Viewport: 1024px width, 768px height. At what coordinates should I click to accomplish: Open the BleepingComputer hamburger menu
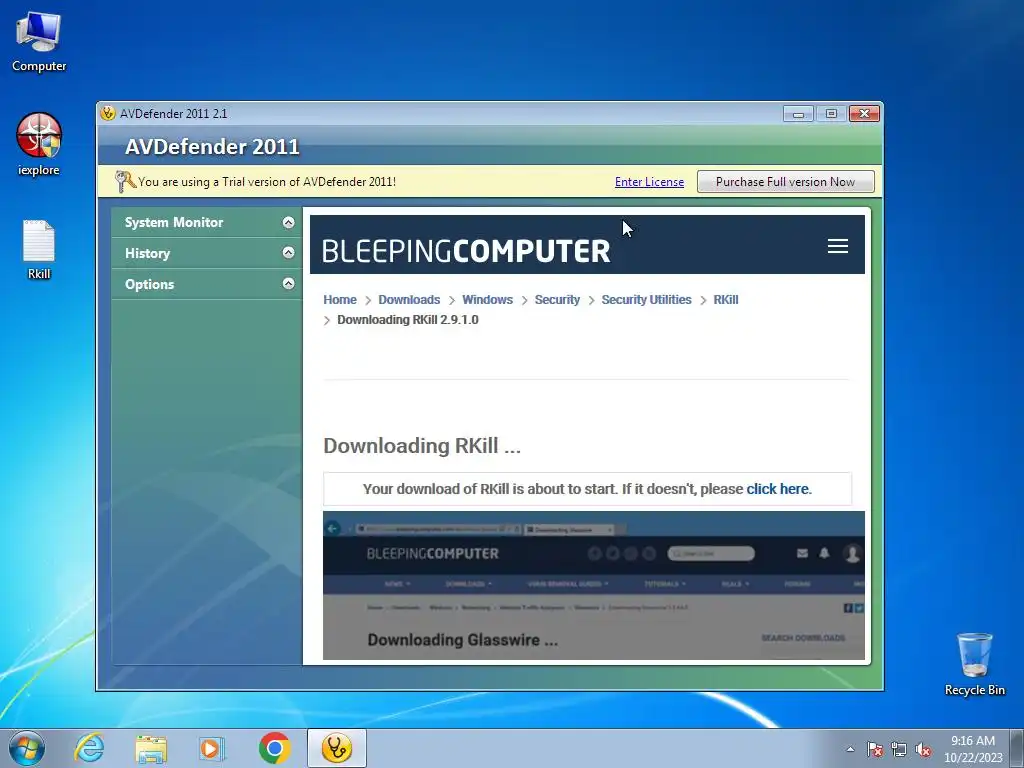click(838, 246)
